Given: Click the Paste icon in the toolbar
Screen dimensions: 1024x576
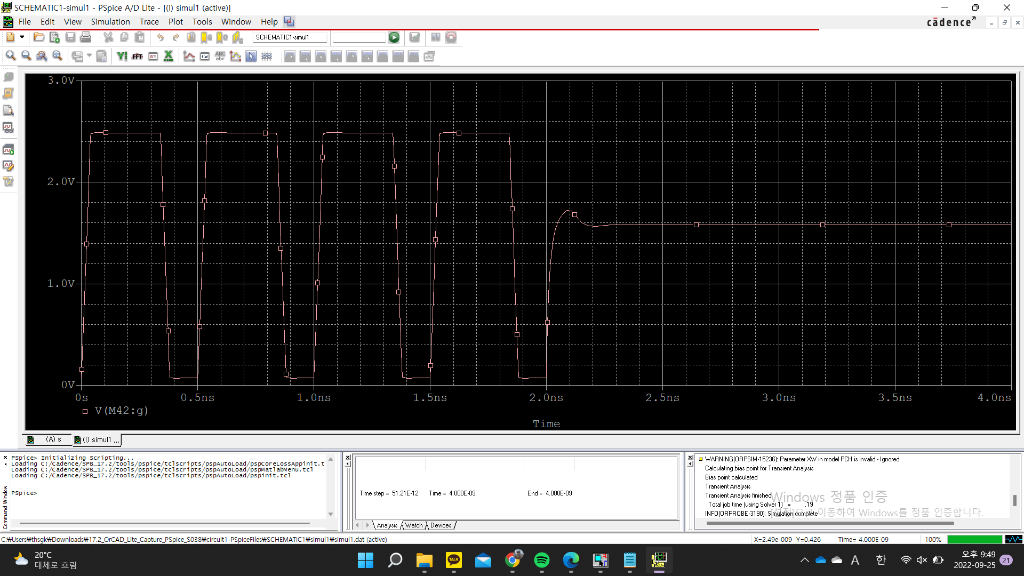Looking at the screenshot, I should point(137,37).
